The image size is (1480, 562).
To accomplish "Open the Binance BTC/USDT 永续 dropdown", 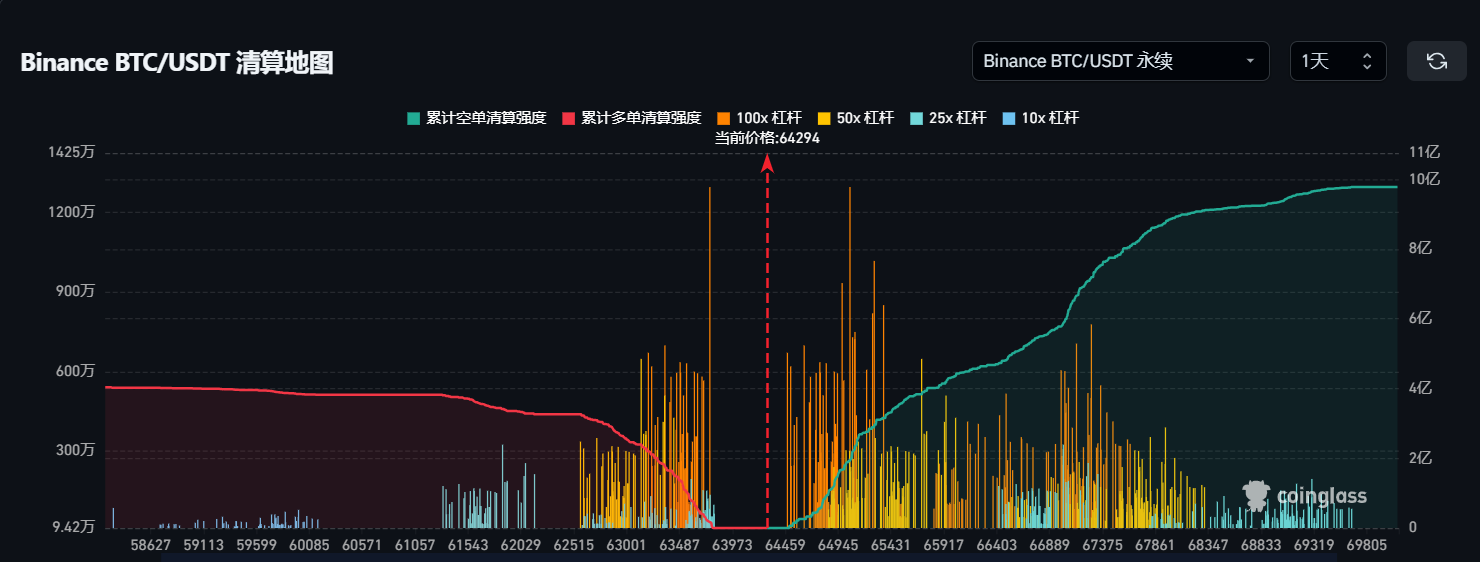I will pos(1120,61).
